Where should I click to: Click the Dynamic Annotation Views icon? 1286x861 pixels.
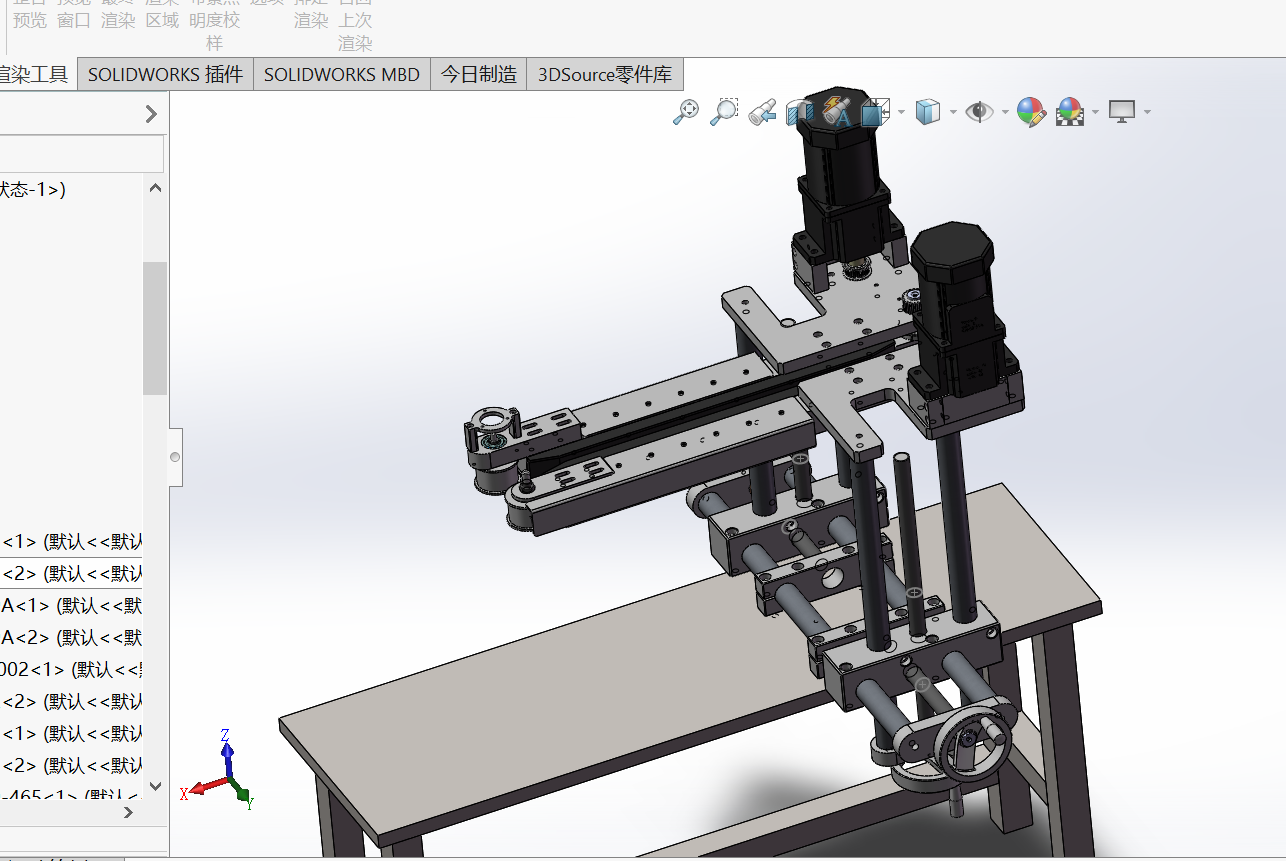click(836, 112)
